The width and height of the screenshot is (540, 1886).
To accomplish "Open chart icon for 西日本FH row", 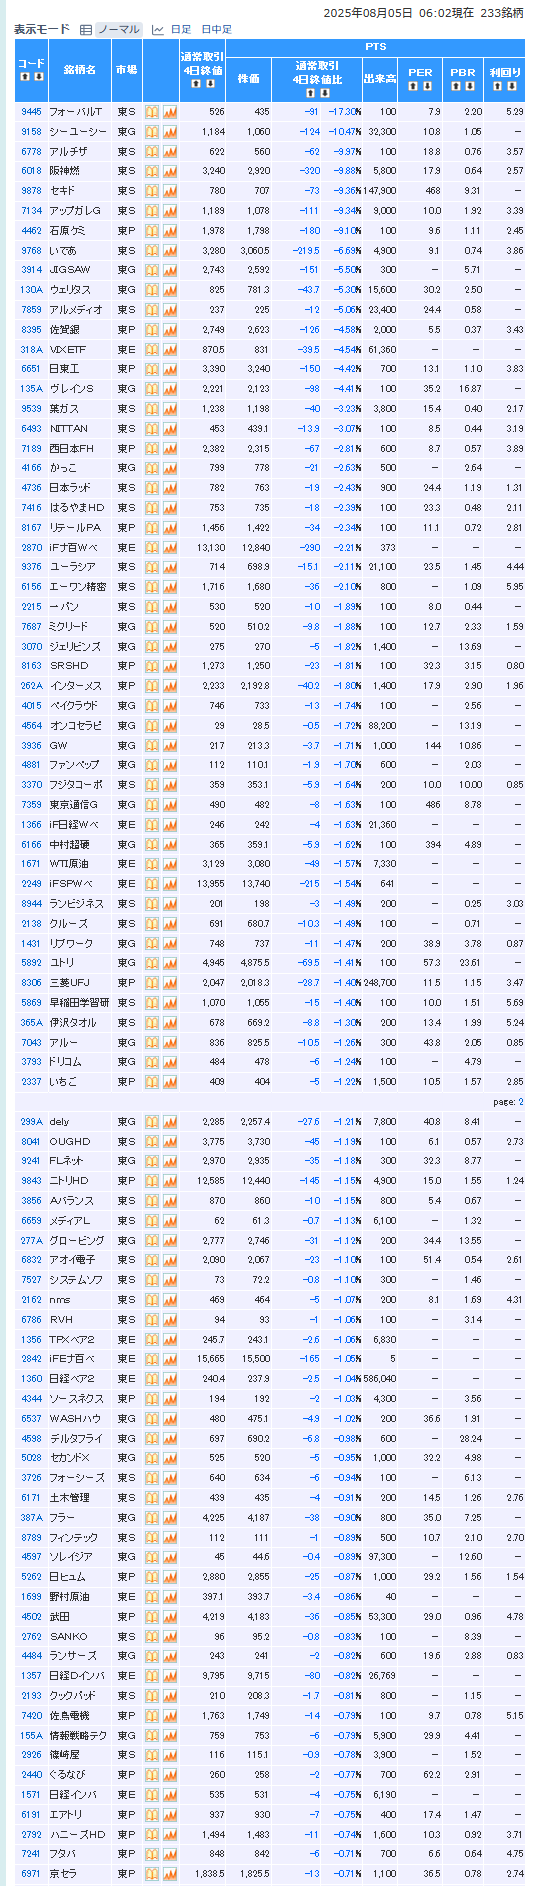I will pos(170,449).
